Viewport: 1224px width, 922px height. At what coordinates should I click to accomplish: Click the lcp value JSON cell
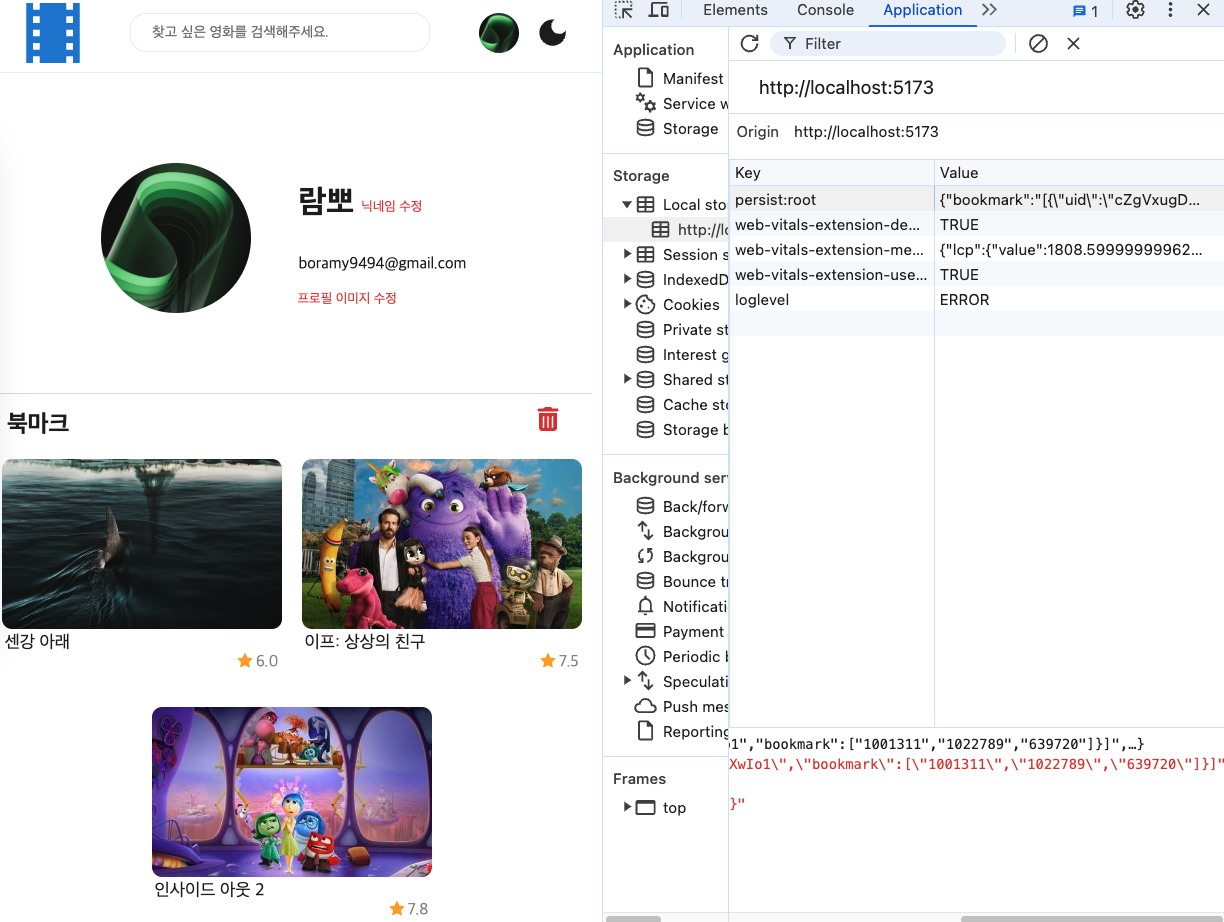click(1079, 249)
